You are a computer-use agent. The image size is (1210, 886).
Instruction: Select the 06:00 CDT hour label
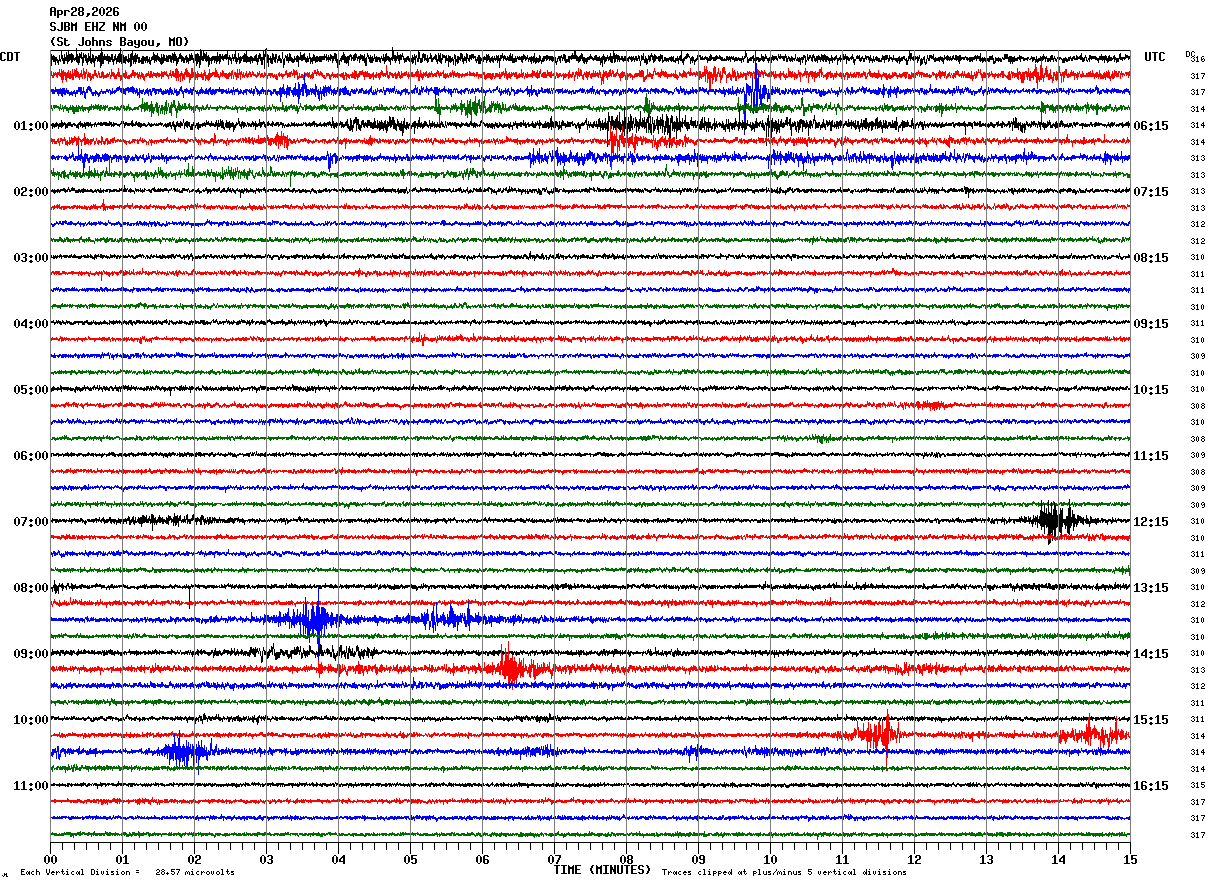coord(31,456)
